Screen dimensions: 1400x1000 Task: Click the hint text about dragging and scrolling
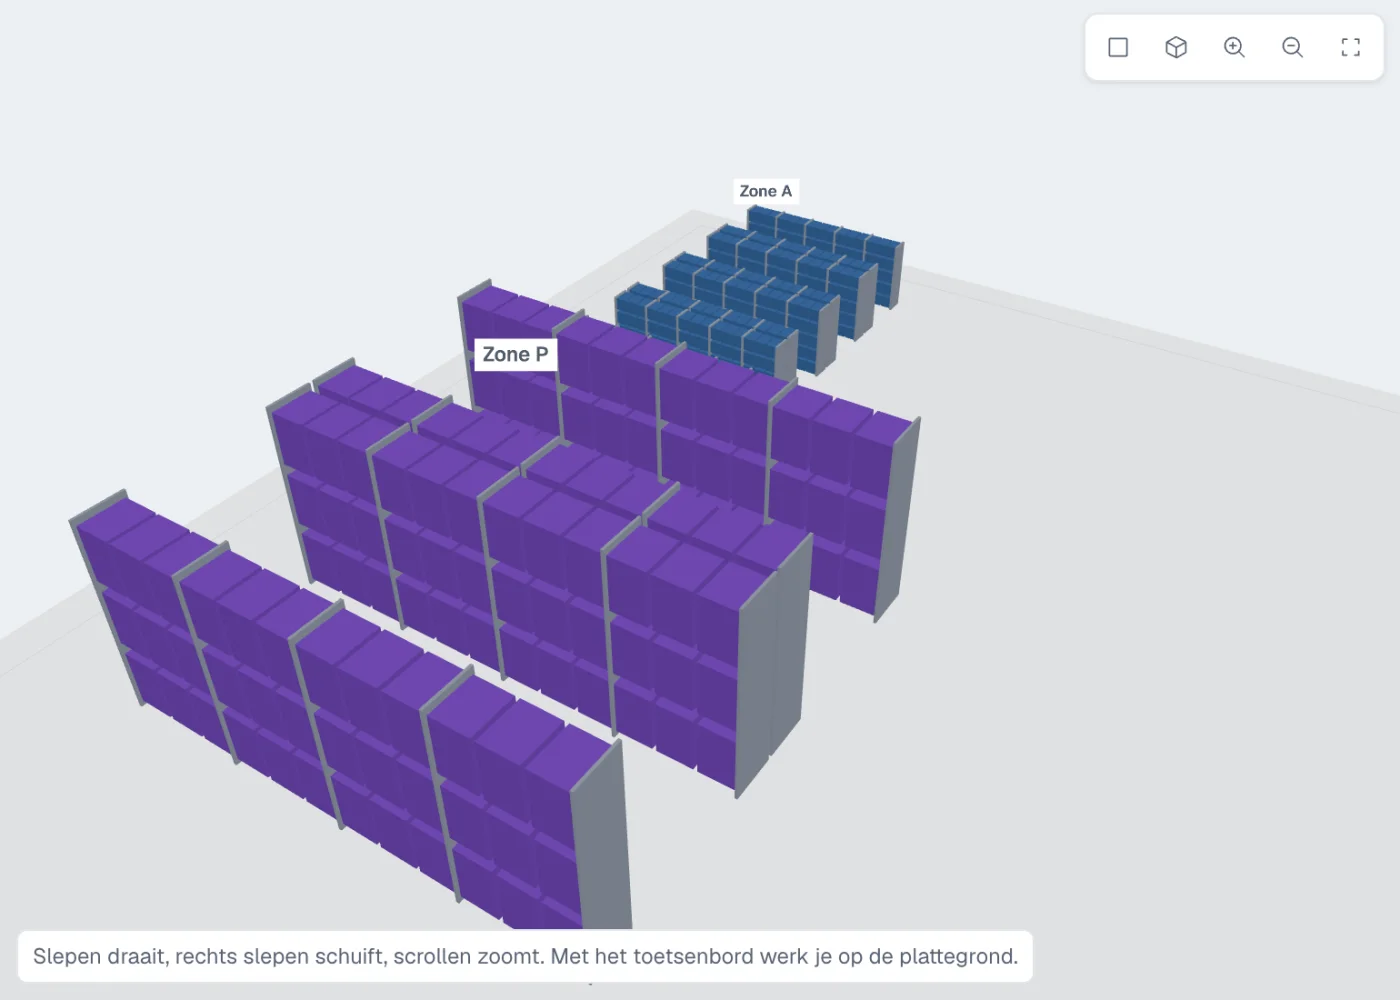pyautogui.click(x=525, y=956)
